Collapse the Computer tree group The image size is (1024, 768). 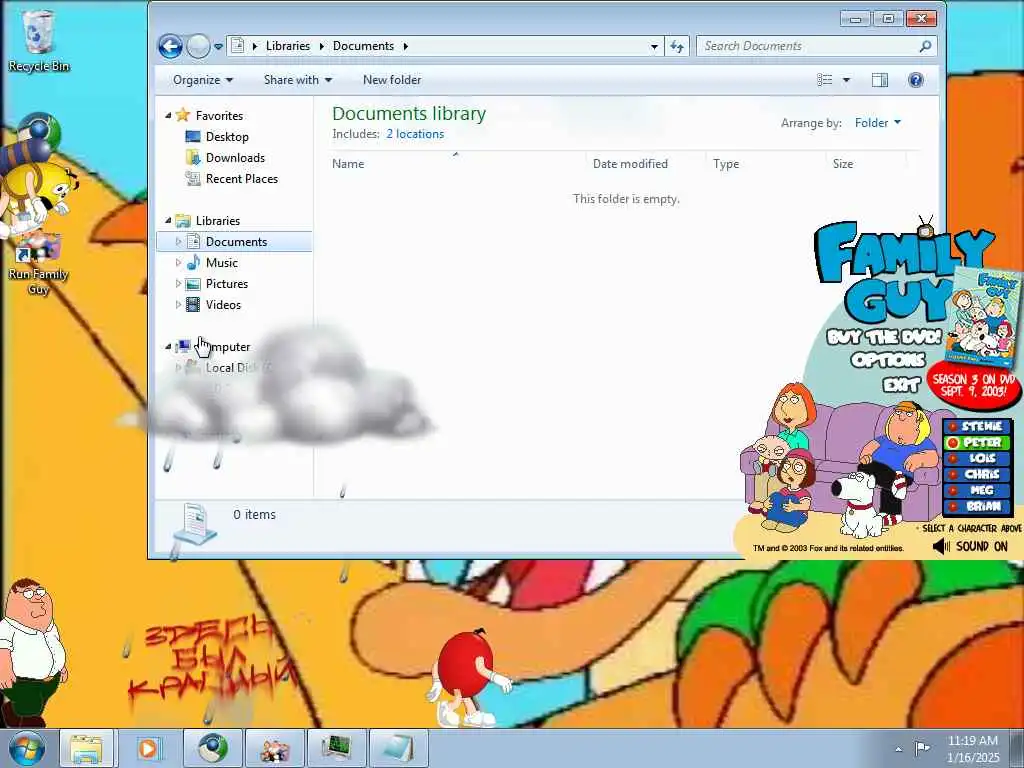[x=168, y=347]
